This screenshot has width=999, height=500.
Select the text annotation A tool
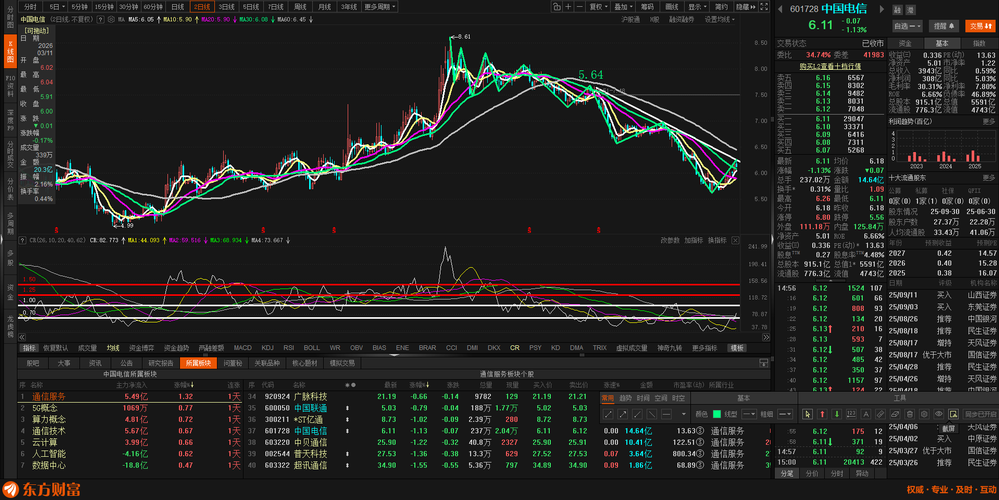pos(866,414)
